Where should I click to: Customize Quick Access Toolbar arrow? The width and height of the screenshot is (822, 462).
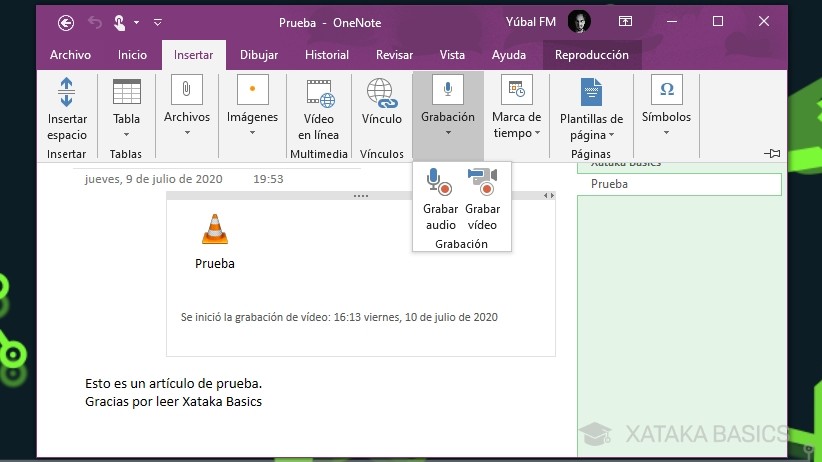pos(157,23)
